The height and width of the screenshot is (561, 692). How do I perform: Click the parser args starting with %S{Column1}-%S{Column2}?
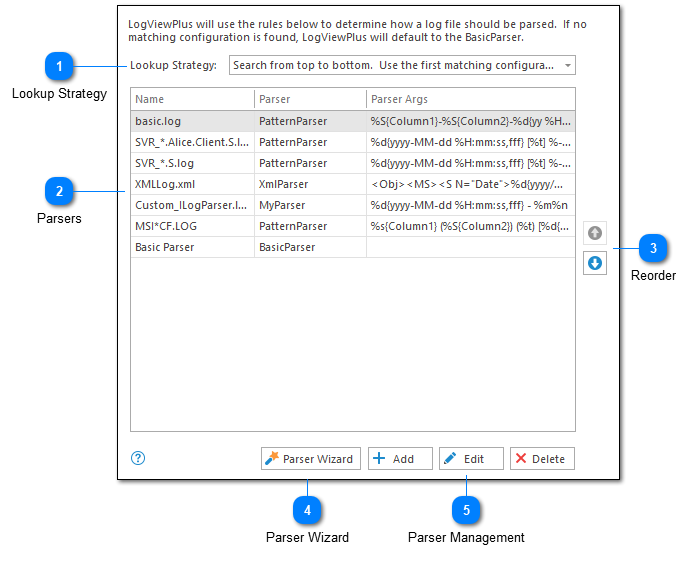471,121
